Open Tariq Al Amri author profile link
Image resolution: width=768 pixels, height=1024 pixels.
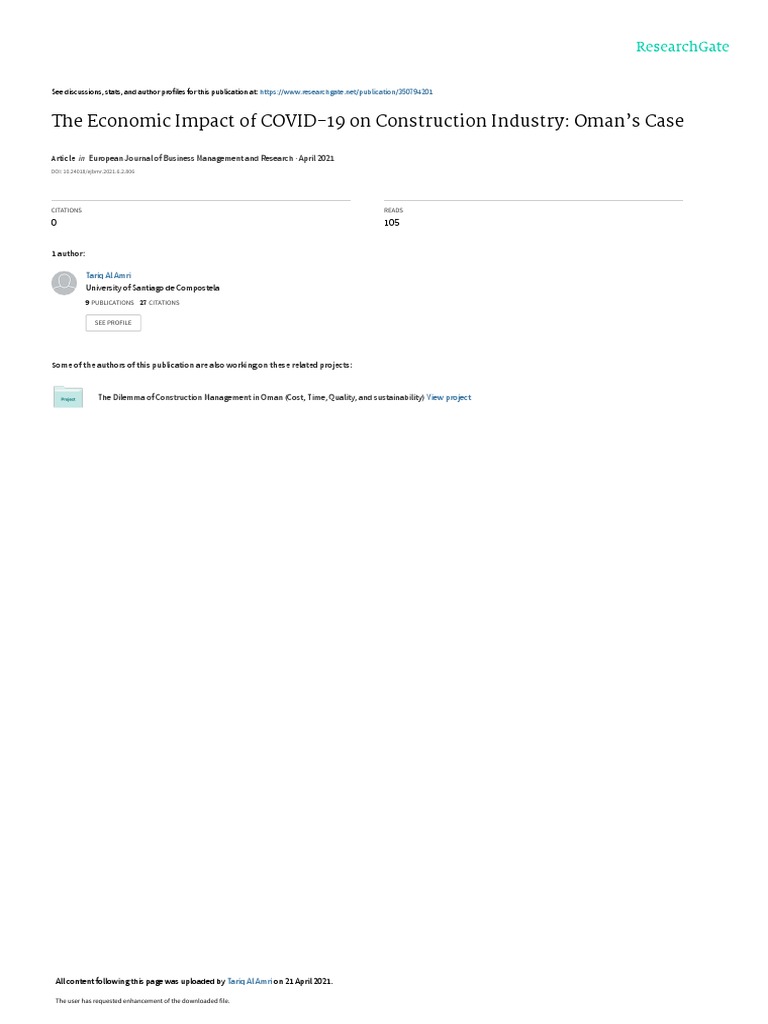(x=108, y=276)
